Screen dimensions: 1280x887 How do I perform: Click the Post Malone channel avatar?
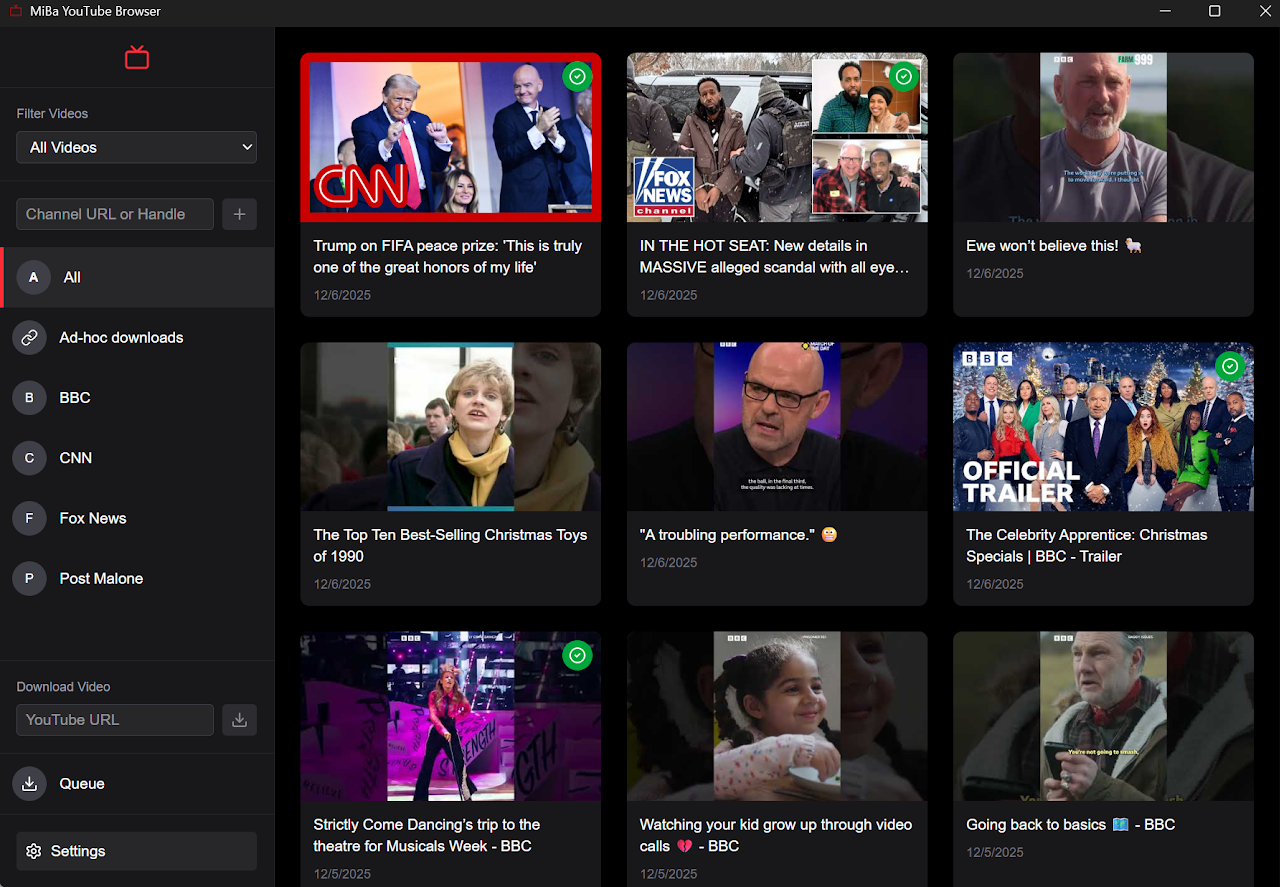(29, 578)
